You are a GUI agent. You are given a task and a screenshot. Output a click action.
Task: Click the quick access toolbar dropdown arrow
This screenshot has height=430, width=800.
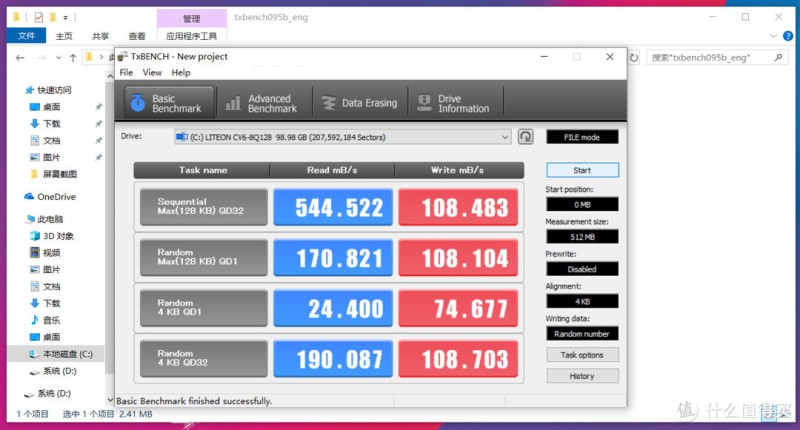[x=65, y=18]
